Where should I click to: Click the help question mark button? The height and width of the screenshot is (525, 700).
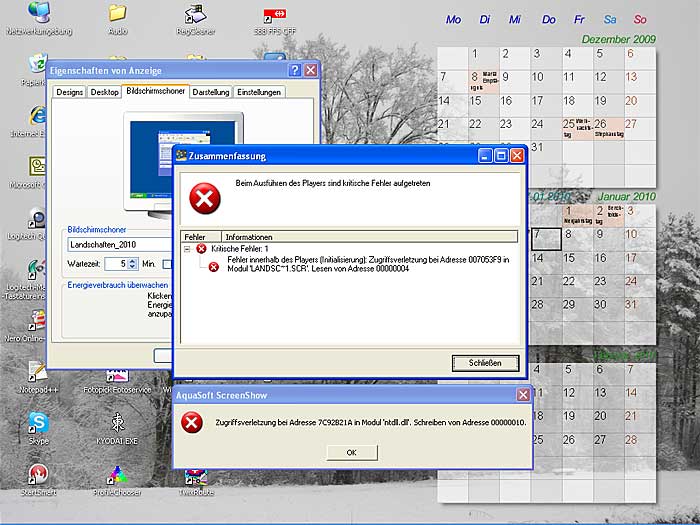point(295,71)
